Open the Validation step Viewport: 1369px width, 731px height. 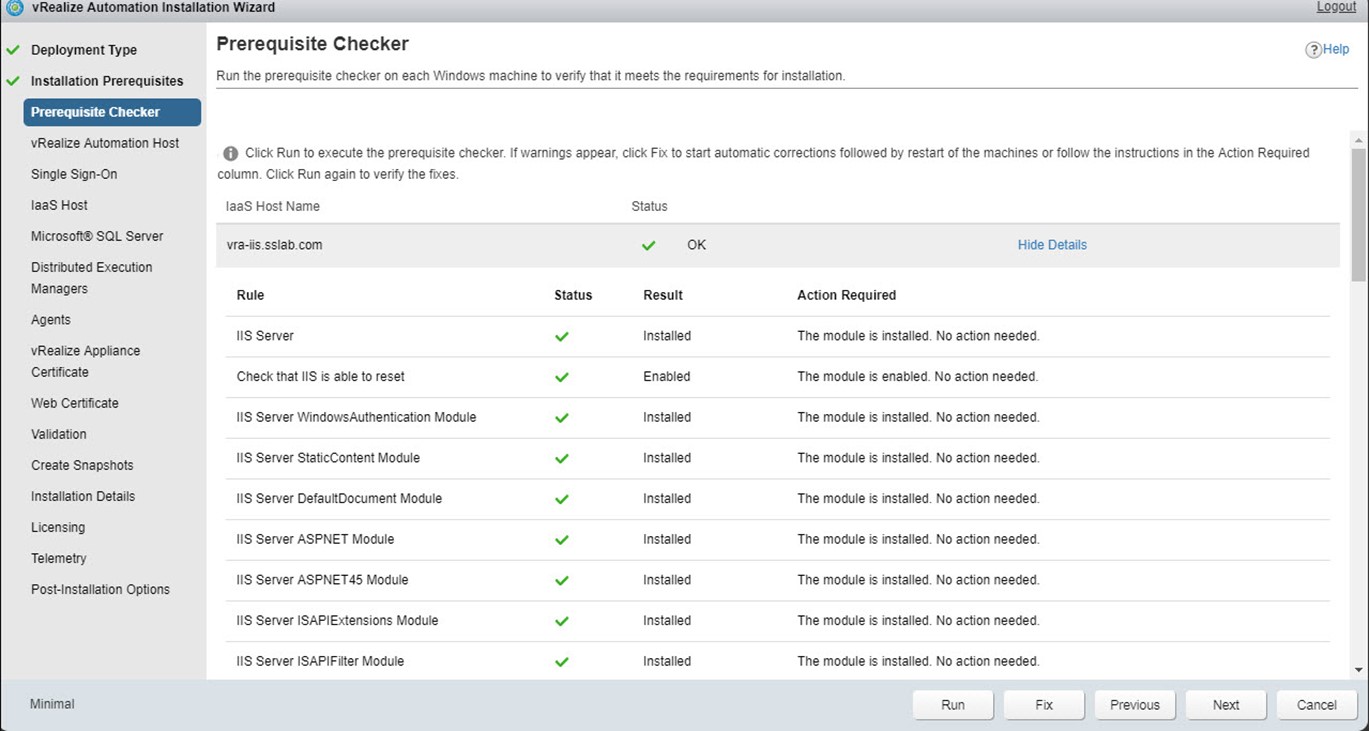tap(59, 434)
